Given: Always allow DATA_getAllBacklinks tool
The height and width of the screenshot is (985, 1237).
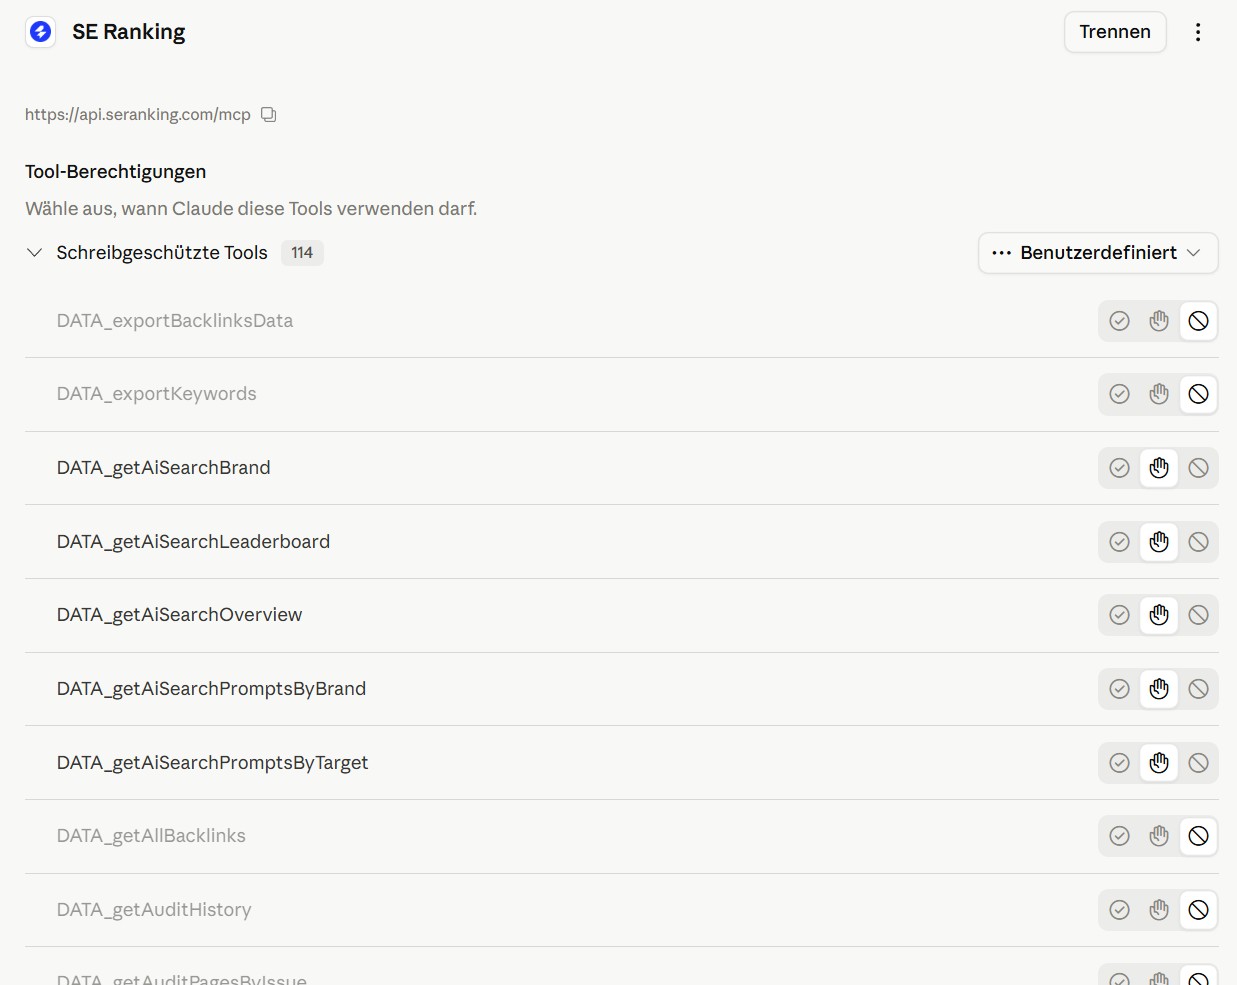Looking at the screenshot, I should 1120,836.
